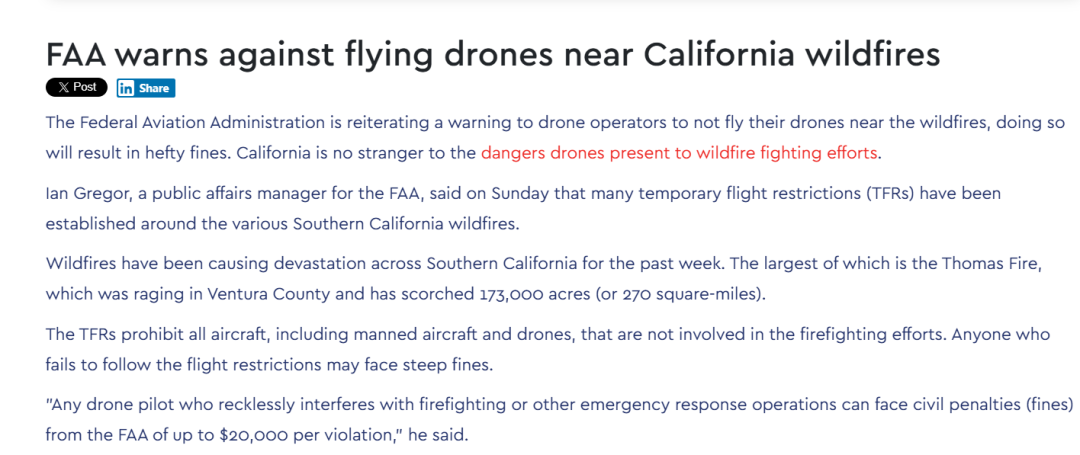Click the word 'FAA' in the headline
Screen dimensions: 1080x455
click(78, 55)
